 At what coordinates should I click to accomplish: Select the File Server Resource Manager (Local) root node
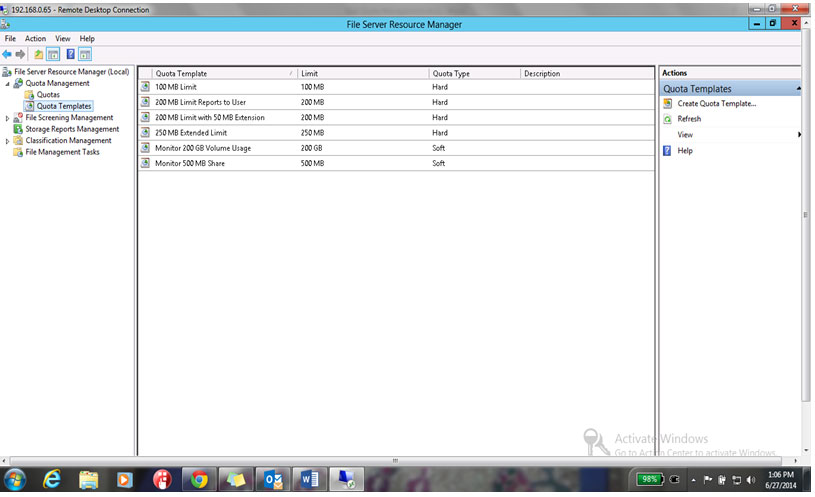[x=72, y=72]
